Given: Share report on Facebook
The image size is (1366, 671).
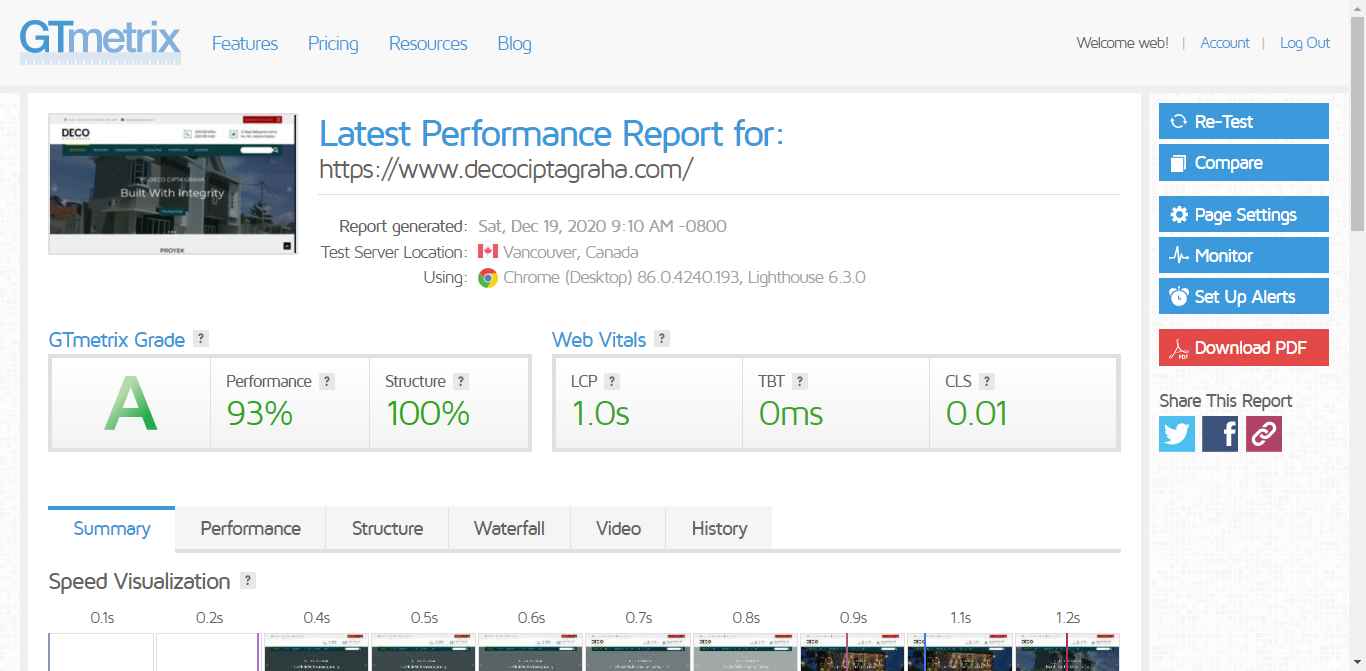Looking at the screenshot, I should coord(1220,434).
